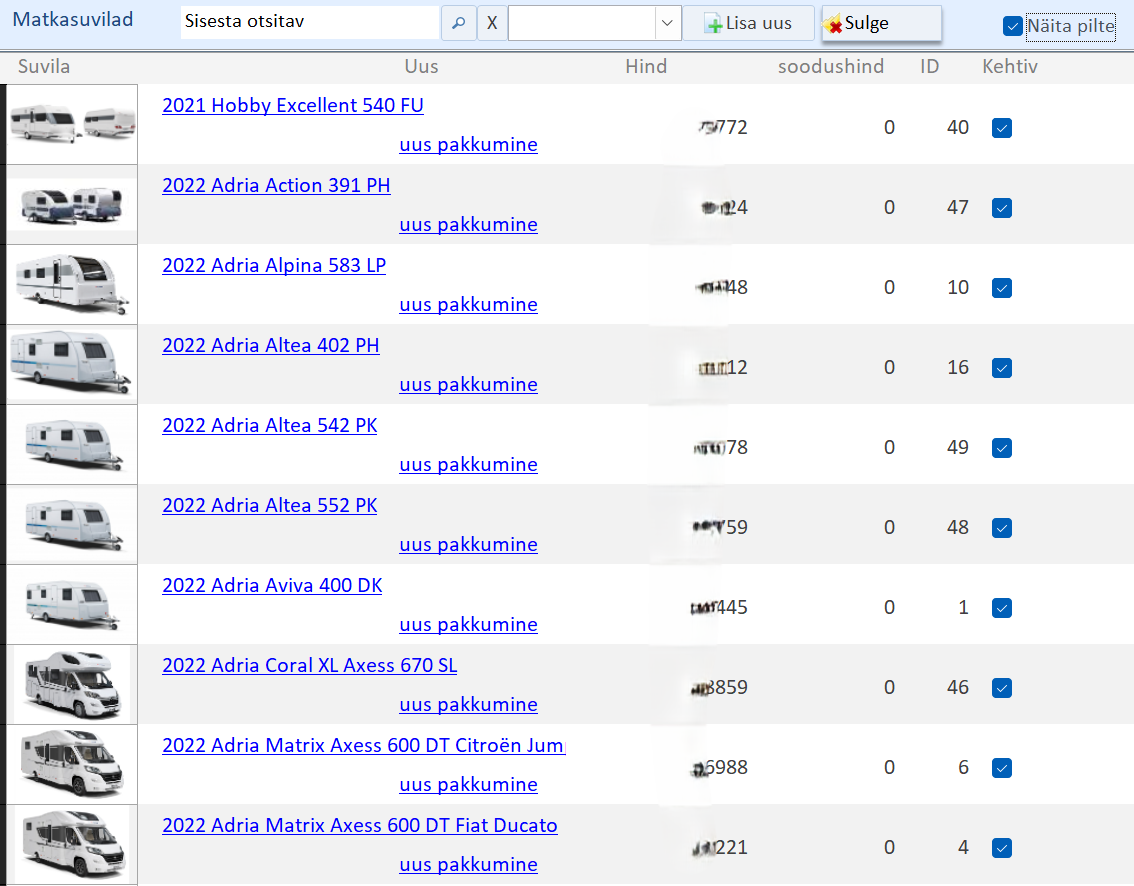Image resolution: width=1134 pixels, height=886 pixels.
Task: Open 2022 Adria Altea 542 PK link
Action: coord(270,426)
